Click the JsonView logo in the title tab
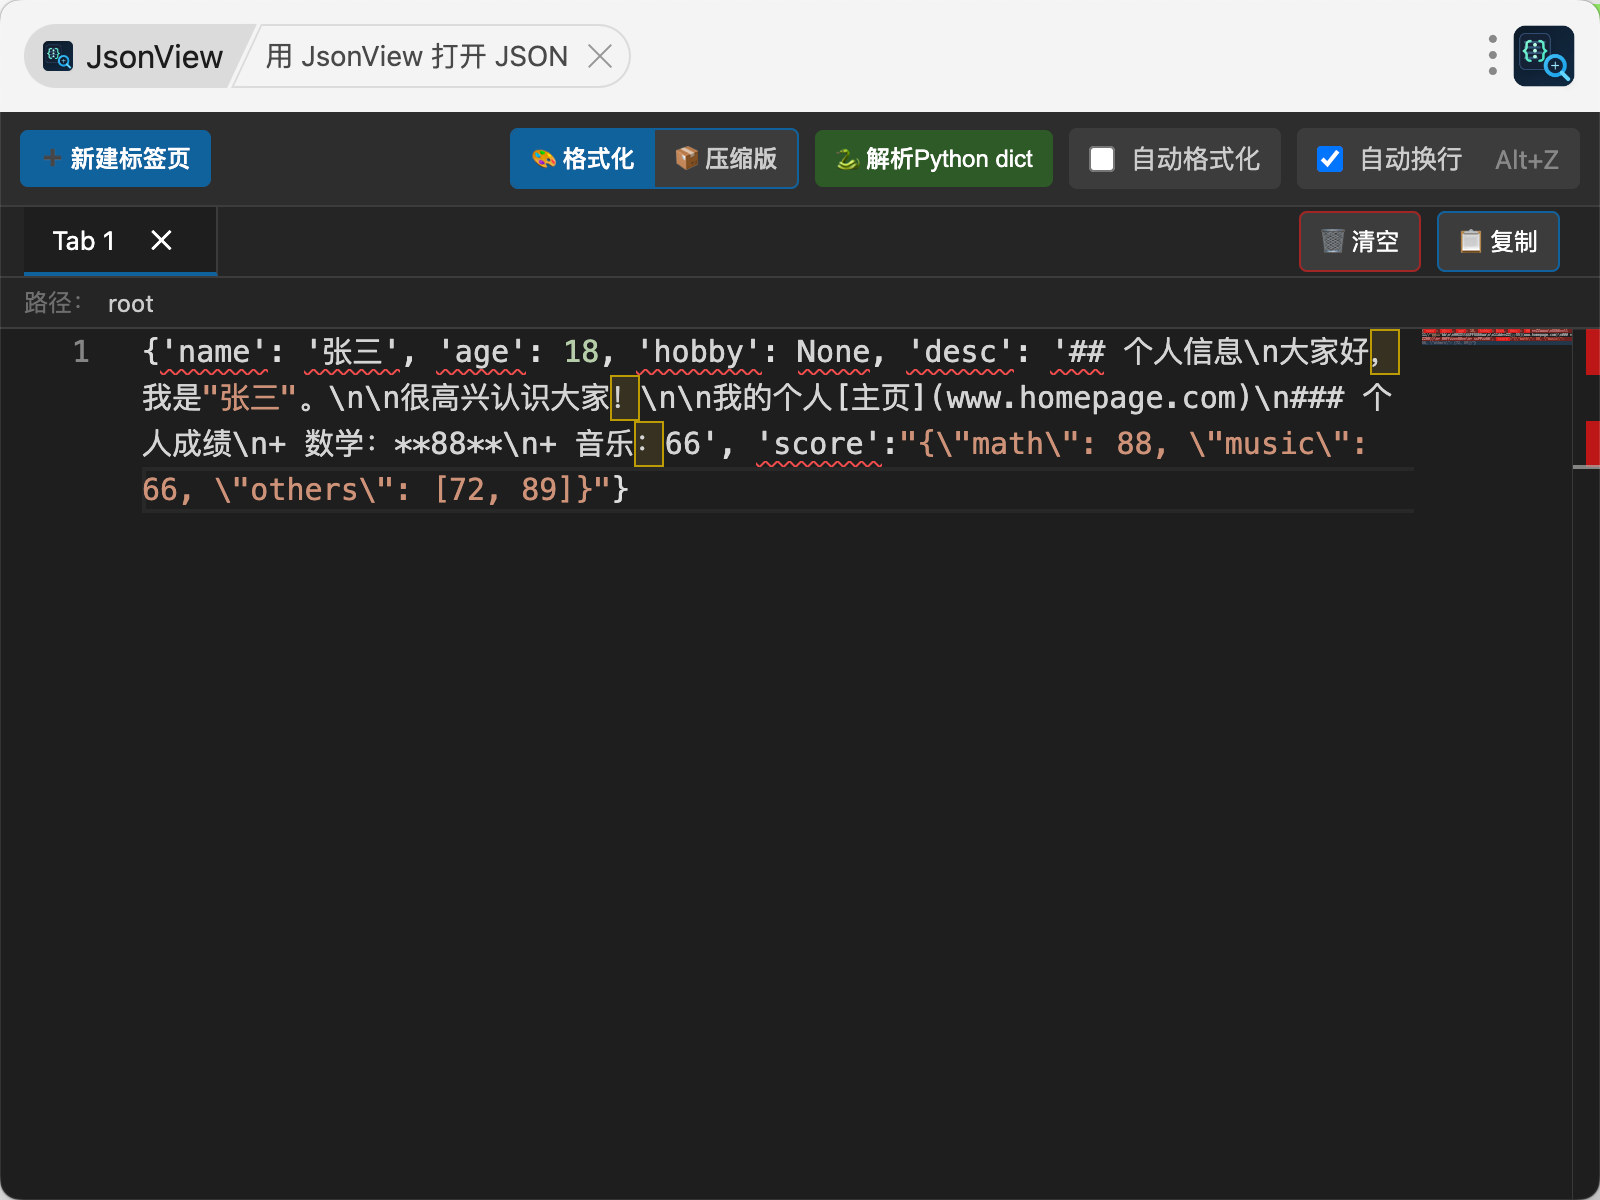1600x1200 pixels. pyautogui.click(x=58, y=56)
